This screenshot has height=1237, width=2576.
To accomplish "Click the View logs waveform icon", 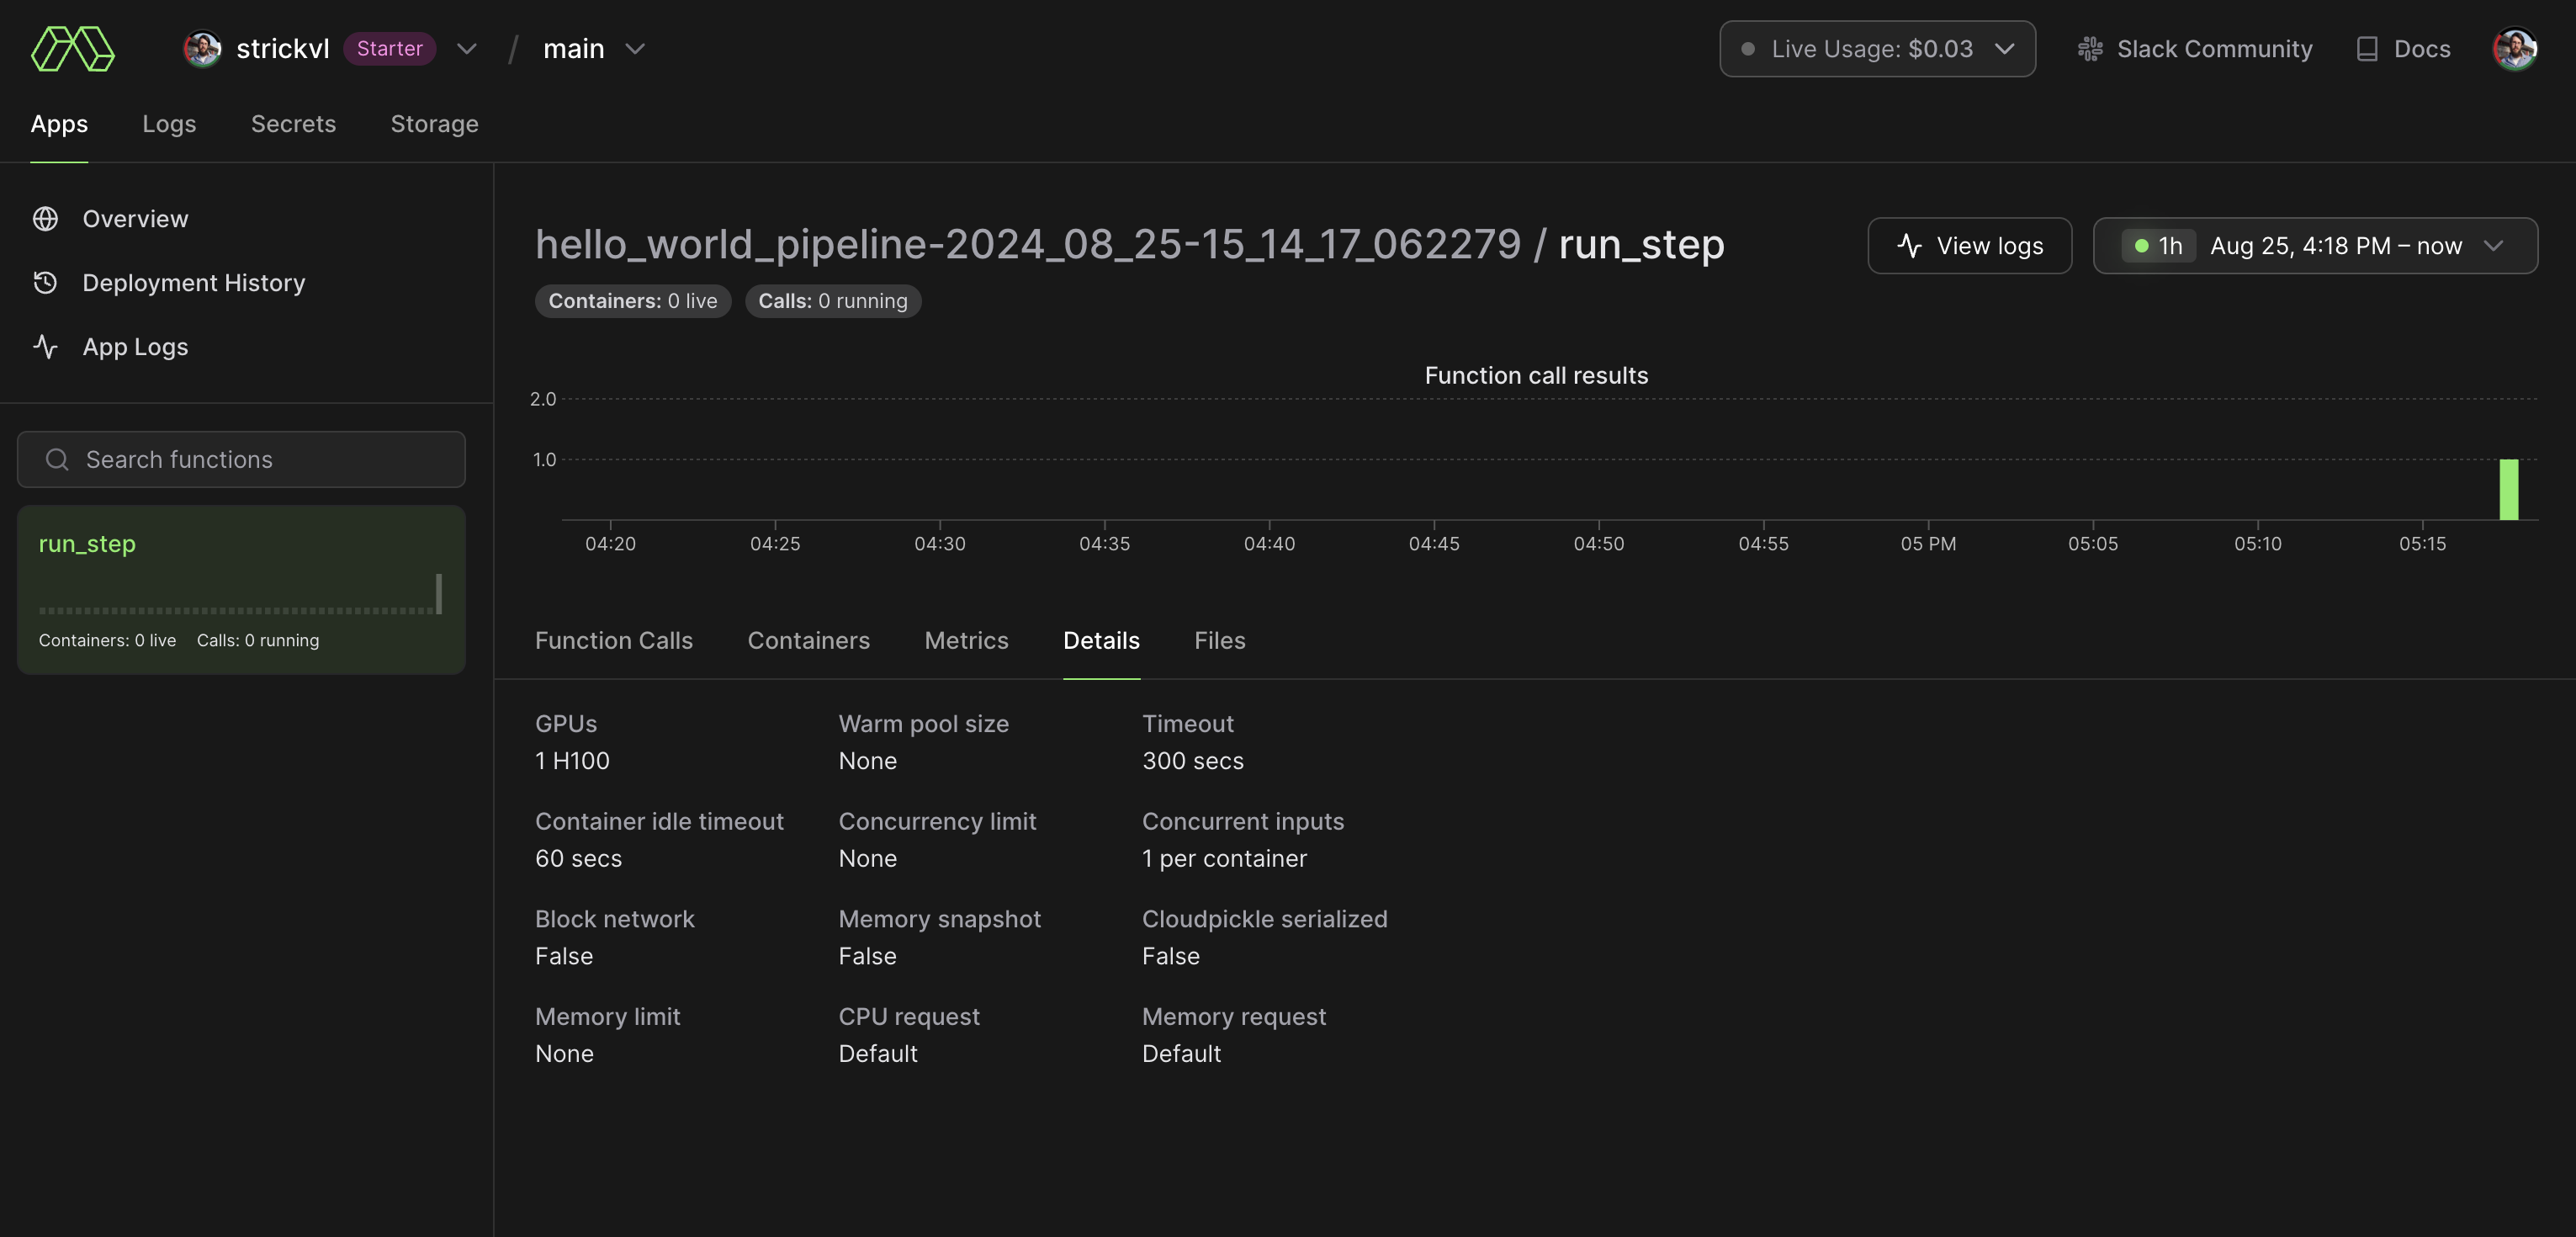I will pos(1909,245).
